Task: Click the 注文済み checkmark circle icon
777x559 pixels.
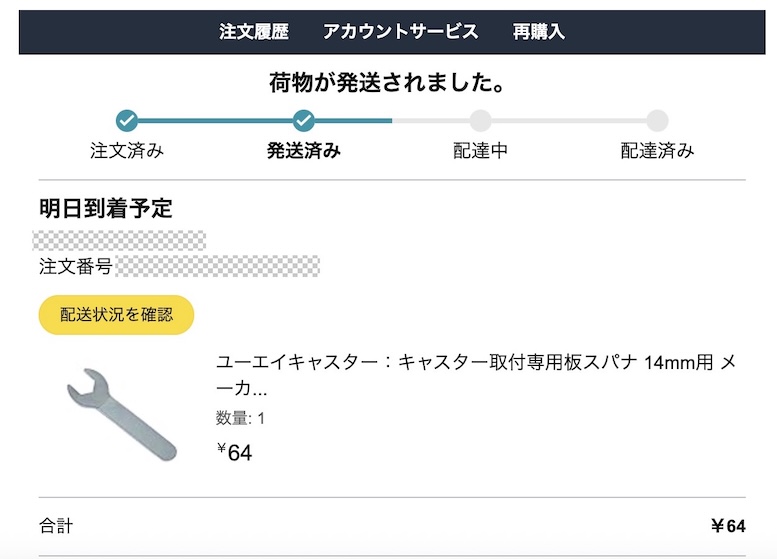Action: [127, 121]
